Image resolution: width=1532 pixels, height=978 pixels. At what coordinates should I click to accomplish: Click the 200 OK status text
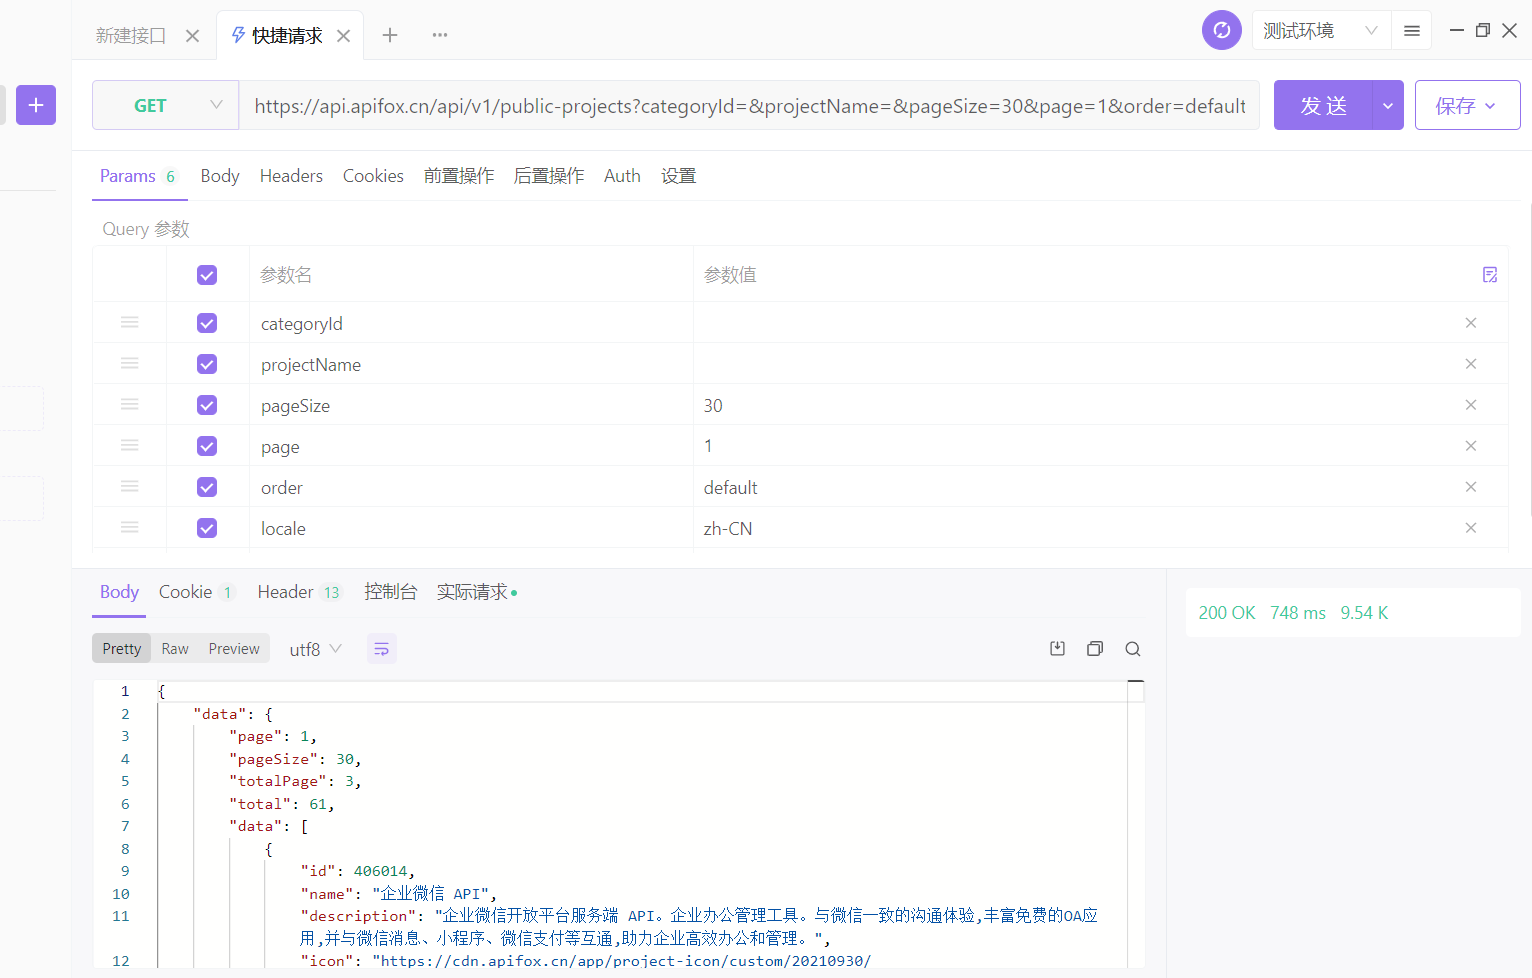(1227, 613)
